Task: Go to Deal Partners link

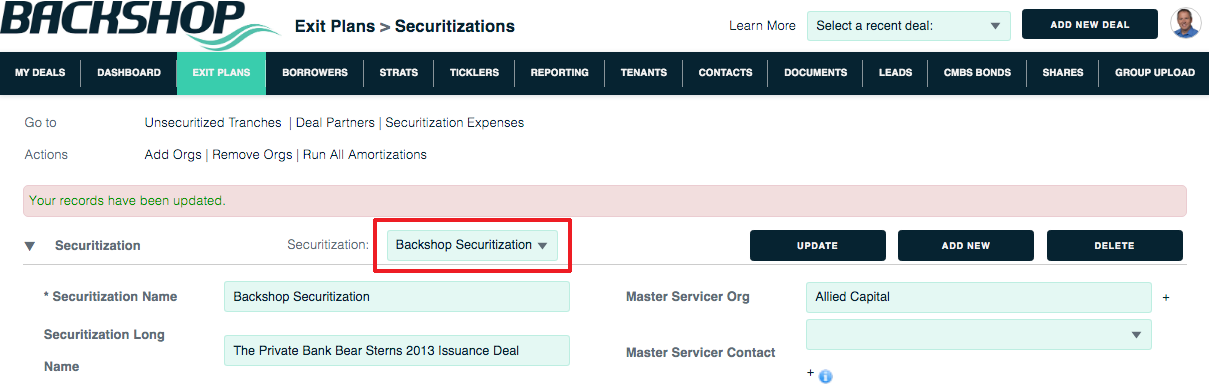Action: click(335, 123)
